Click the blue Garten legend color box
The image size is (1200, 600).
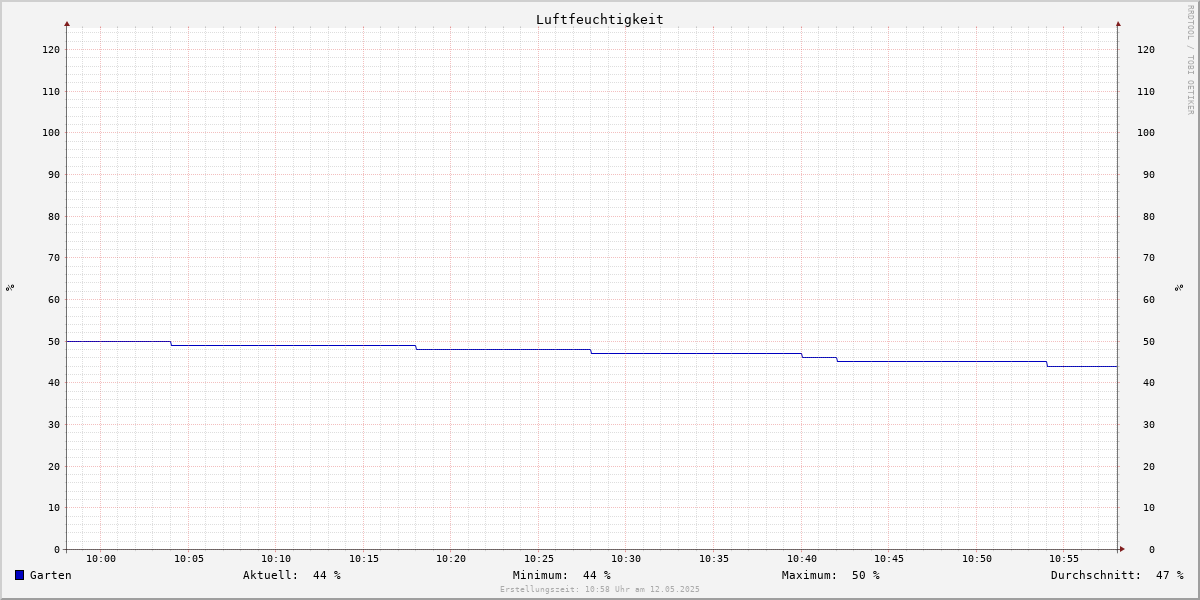pyautogui.click(x=19, y=575)
